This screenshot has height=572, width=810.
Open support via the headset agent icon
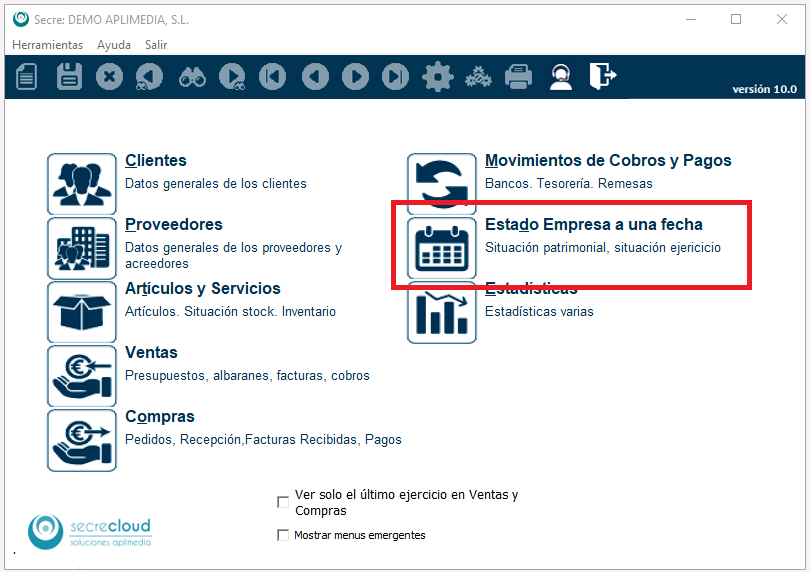pyautogui.click(x=561, y=76)
